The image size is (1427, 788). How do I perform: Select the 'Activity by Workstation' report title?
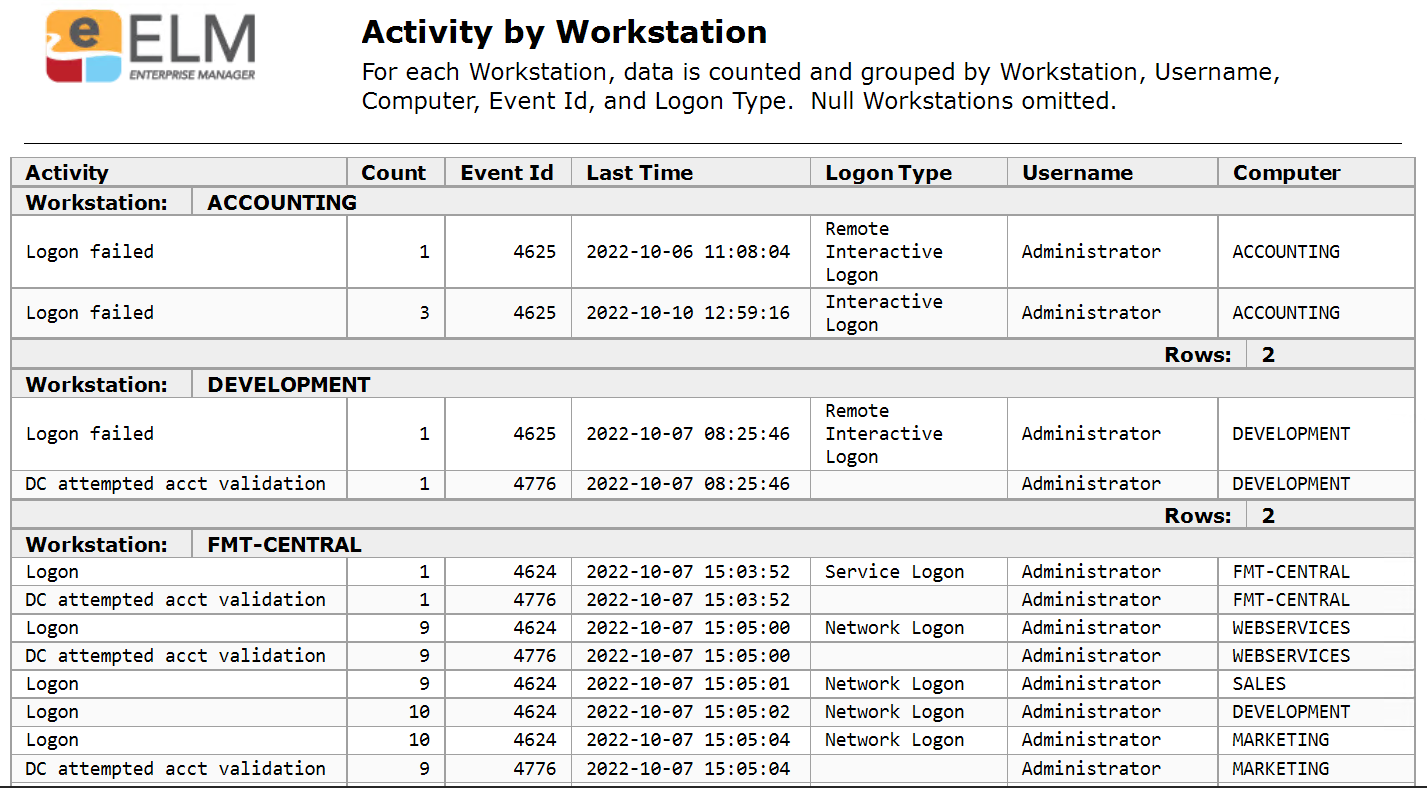(x=564, y=32)
